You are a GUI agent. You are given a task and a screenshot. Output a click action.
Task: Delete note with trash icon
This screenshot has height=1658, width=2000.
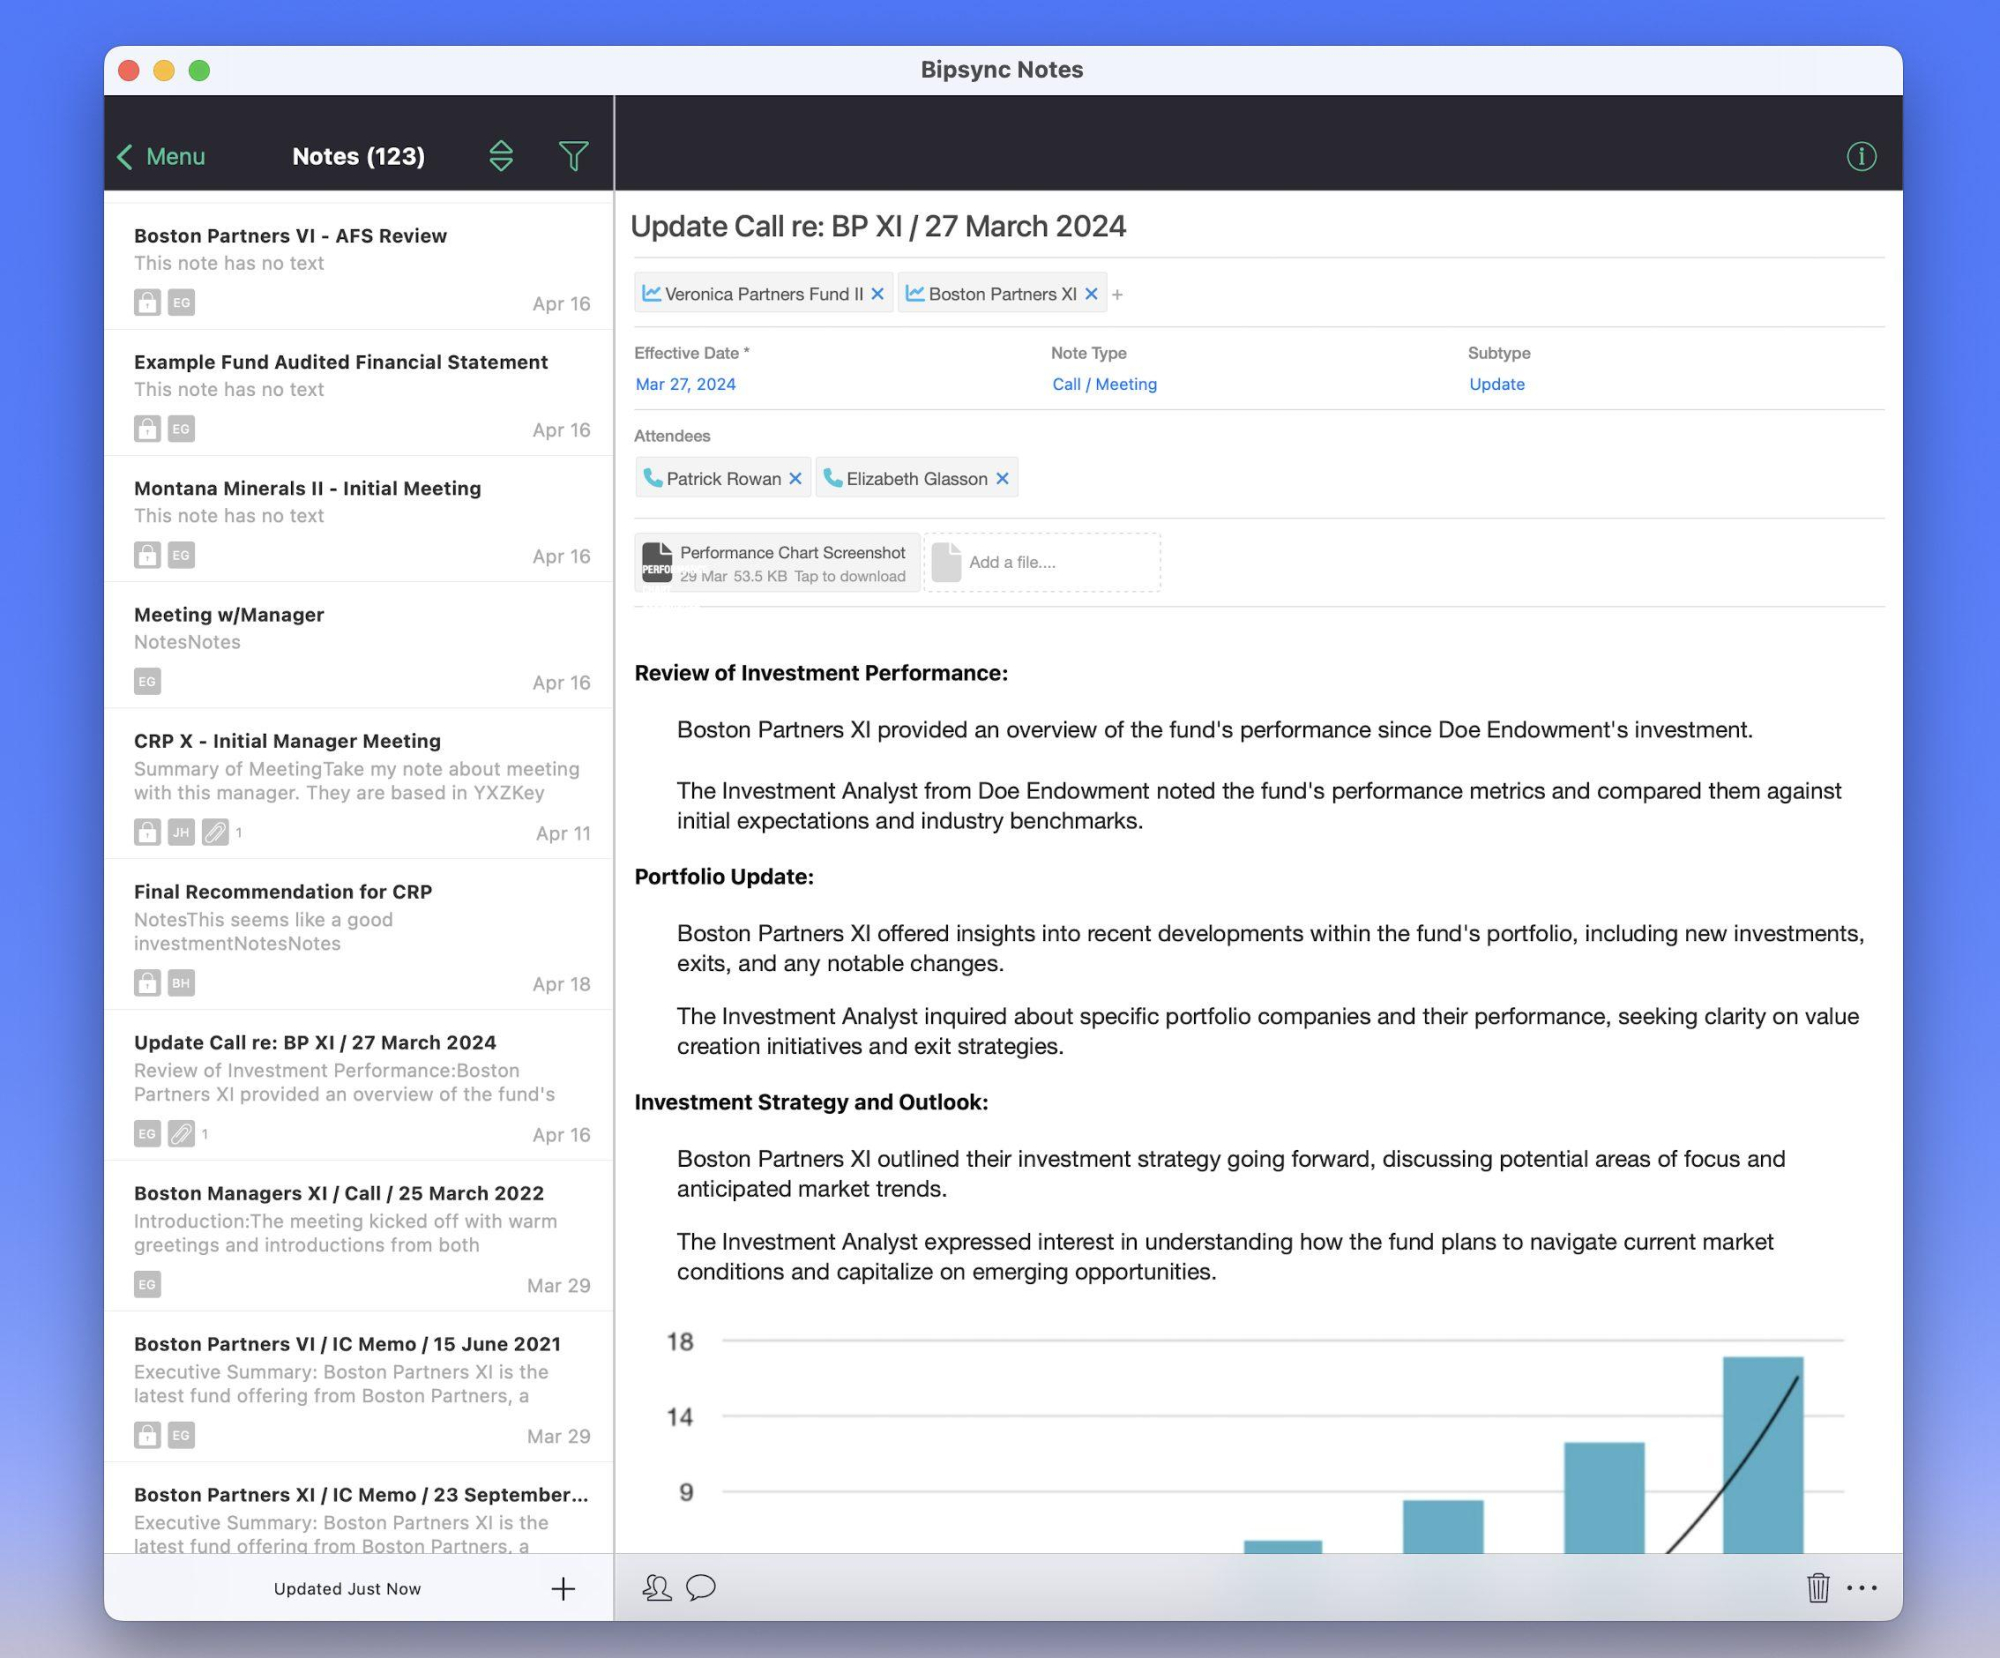click(1818, 1588)
